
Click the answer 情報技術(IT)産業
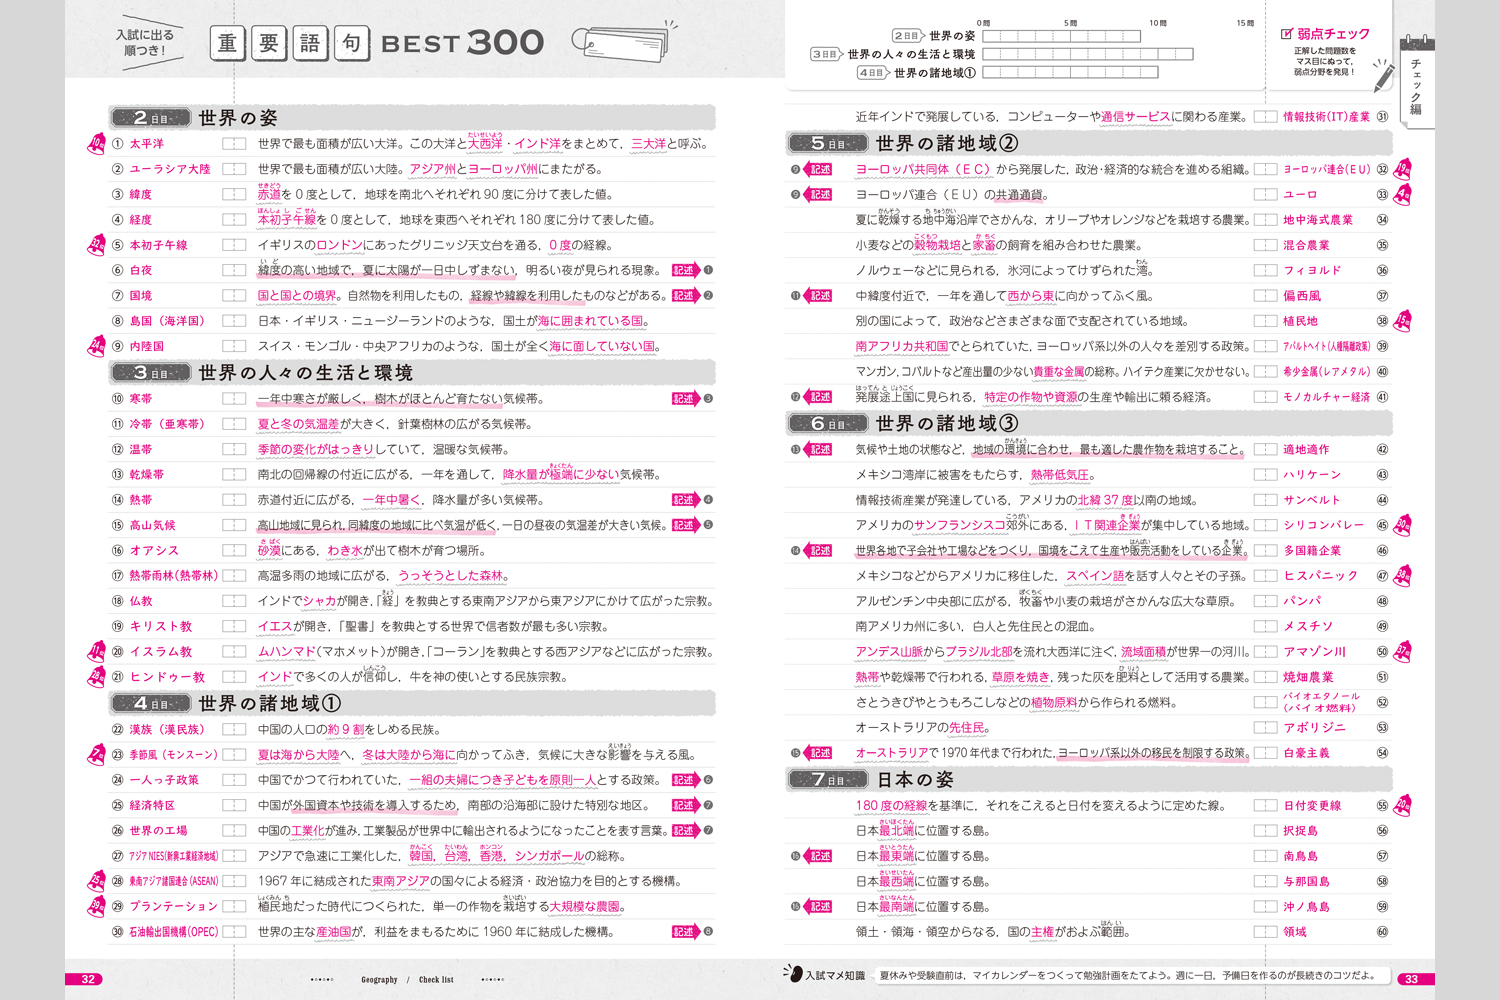pos(1327,117)
